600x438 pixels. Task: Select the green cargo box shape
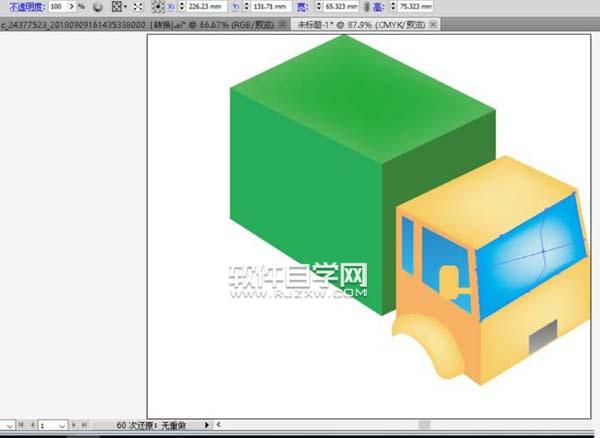coord(310,180)
